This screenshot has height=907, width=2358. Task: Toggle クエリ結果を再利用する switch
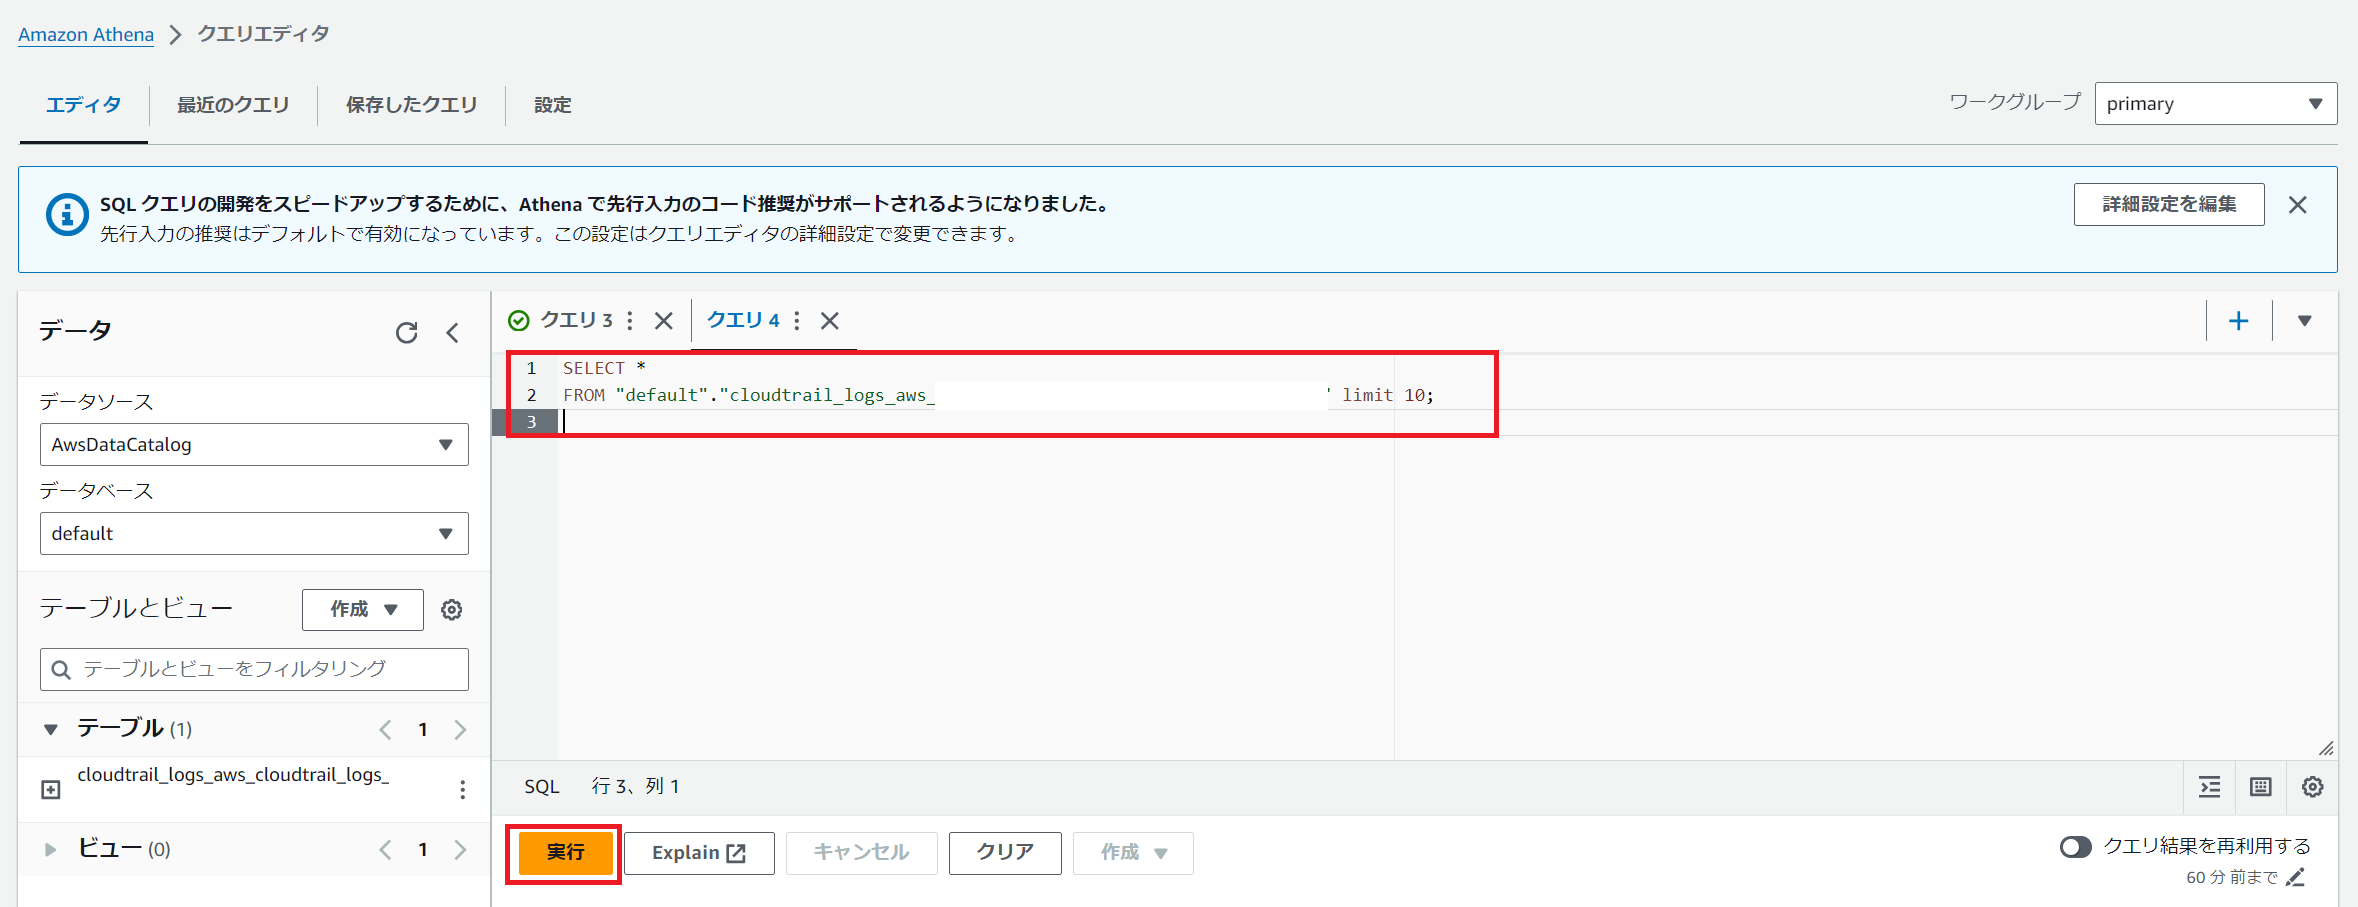point(2076,847)
